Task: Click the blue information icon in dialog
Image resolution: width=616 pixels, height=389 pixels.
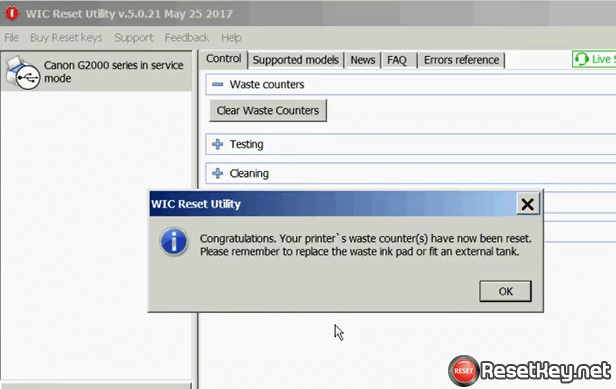Action: (174, 242)
